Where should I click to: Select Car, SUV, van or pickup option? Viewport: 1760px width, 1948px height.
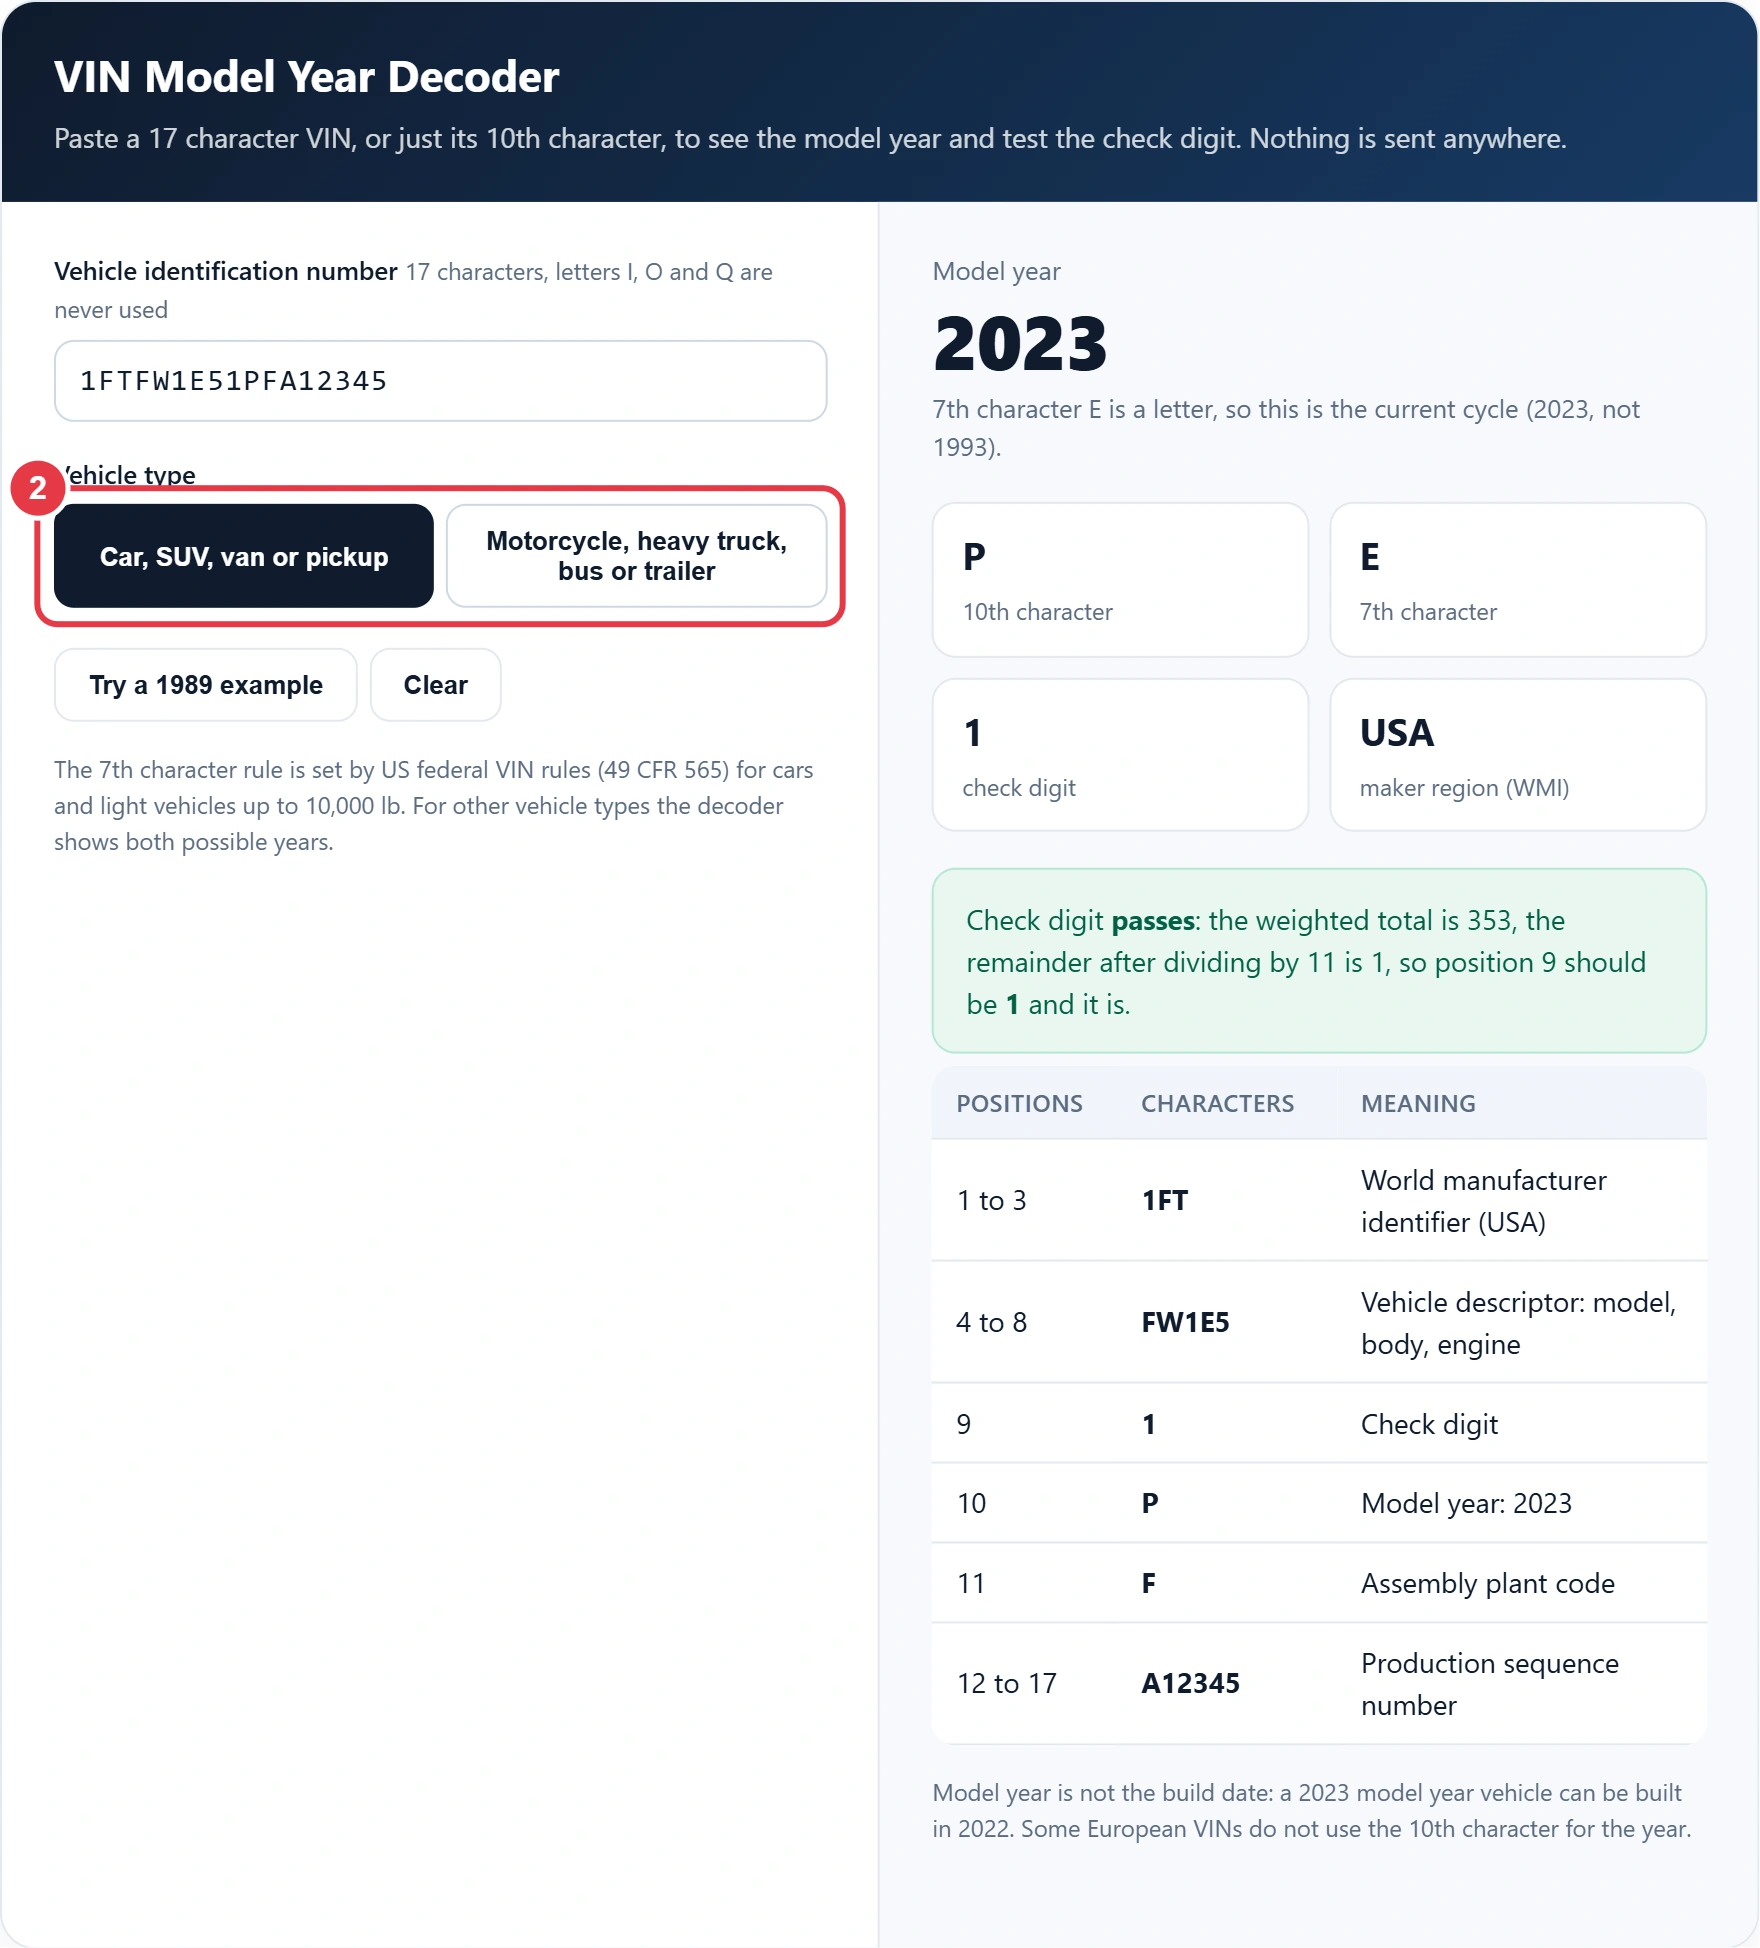(x=244, y=556)
